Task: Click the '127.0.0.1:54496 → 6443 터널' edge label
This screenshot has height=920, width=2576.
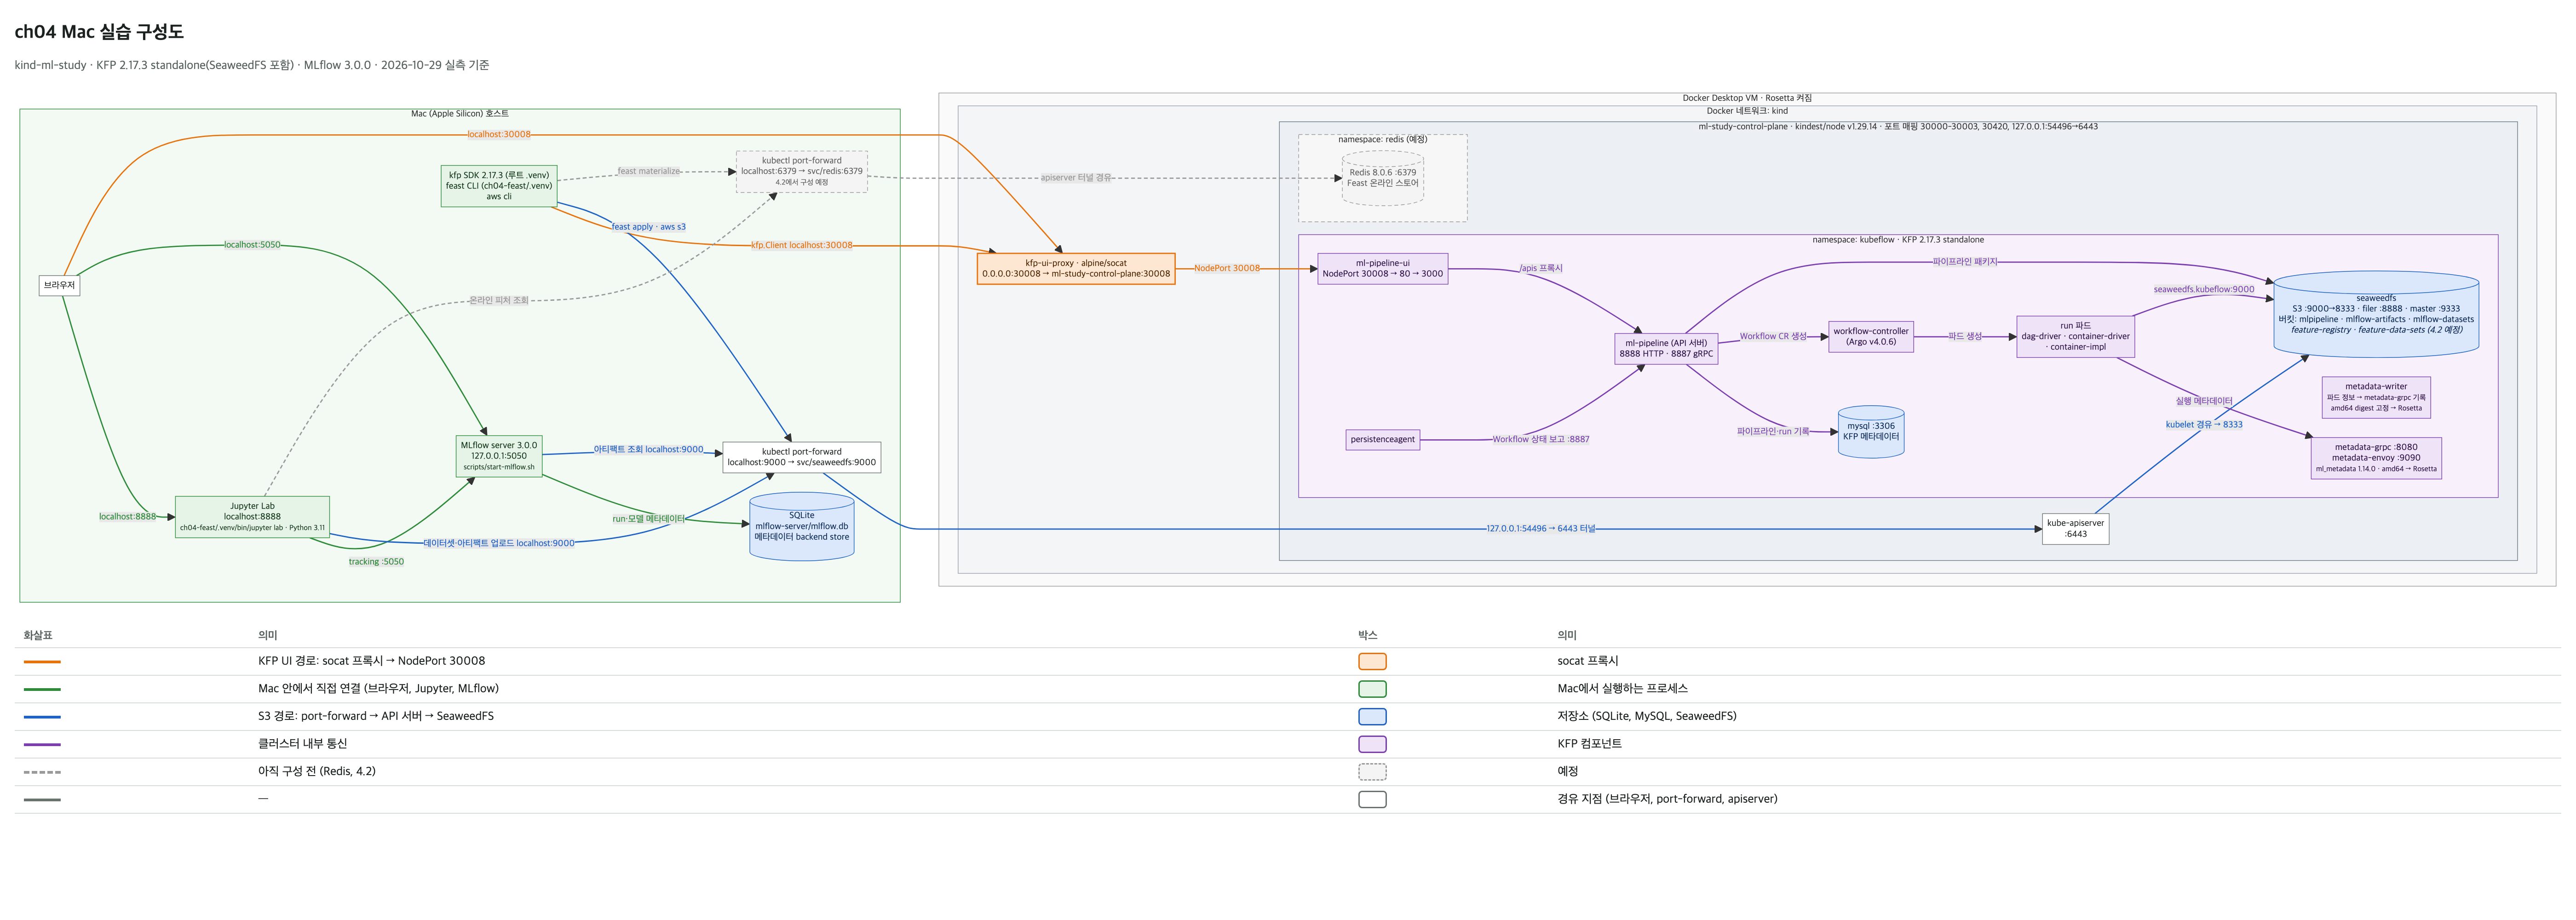Action: tap(1541, 529)
